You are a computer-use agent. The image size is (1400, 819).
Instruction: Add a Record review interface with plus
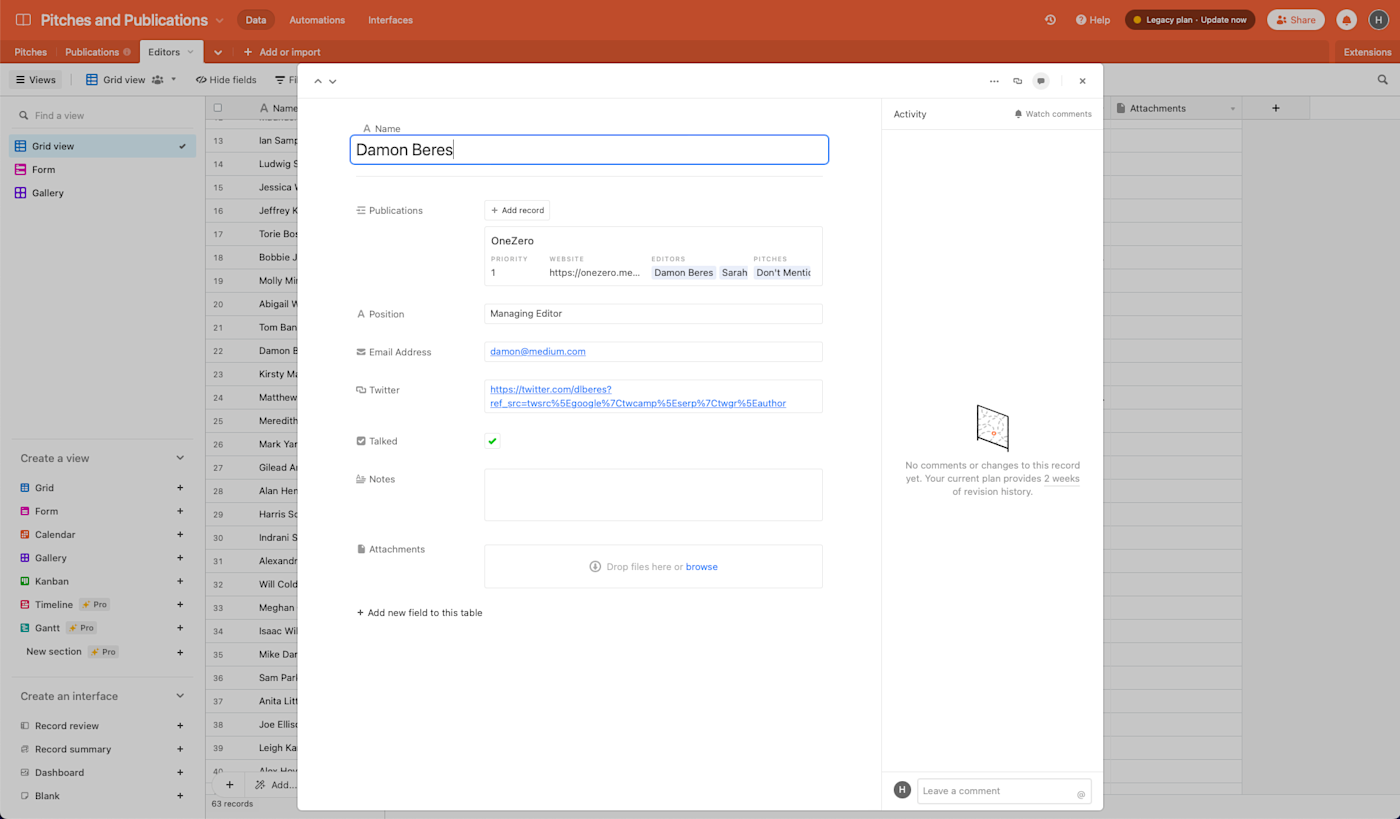click(x=180, y=726)
